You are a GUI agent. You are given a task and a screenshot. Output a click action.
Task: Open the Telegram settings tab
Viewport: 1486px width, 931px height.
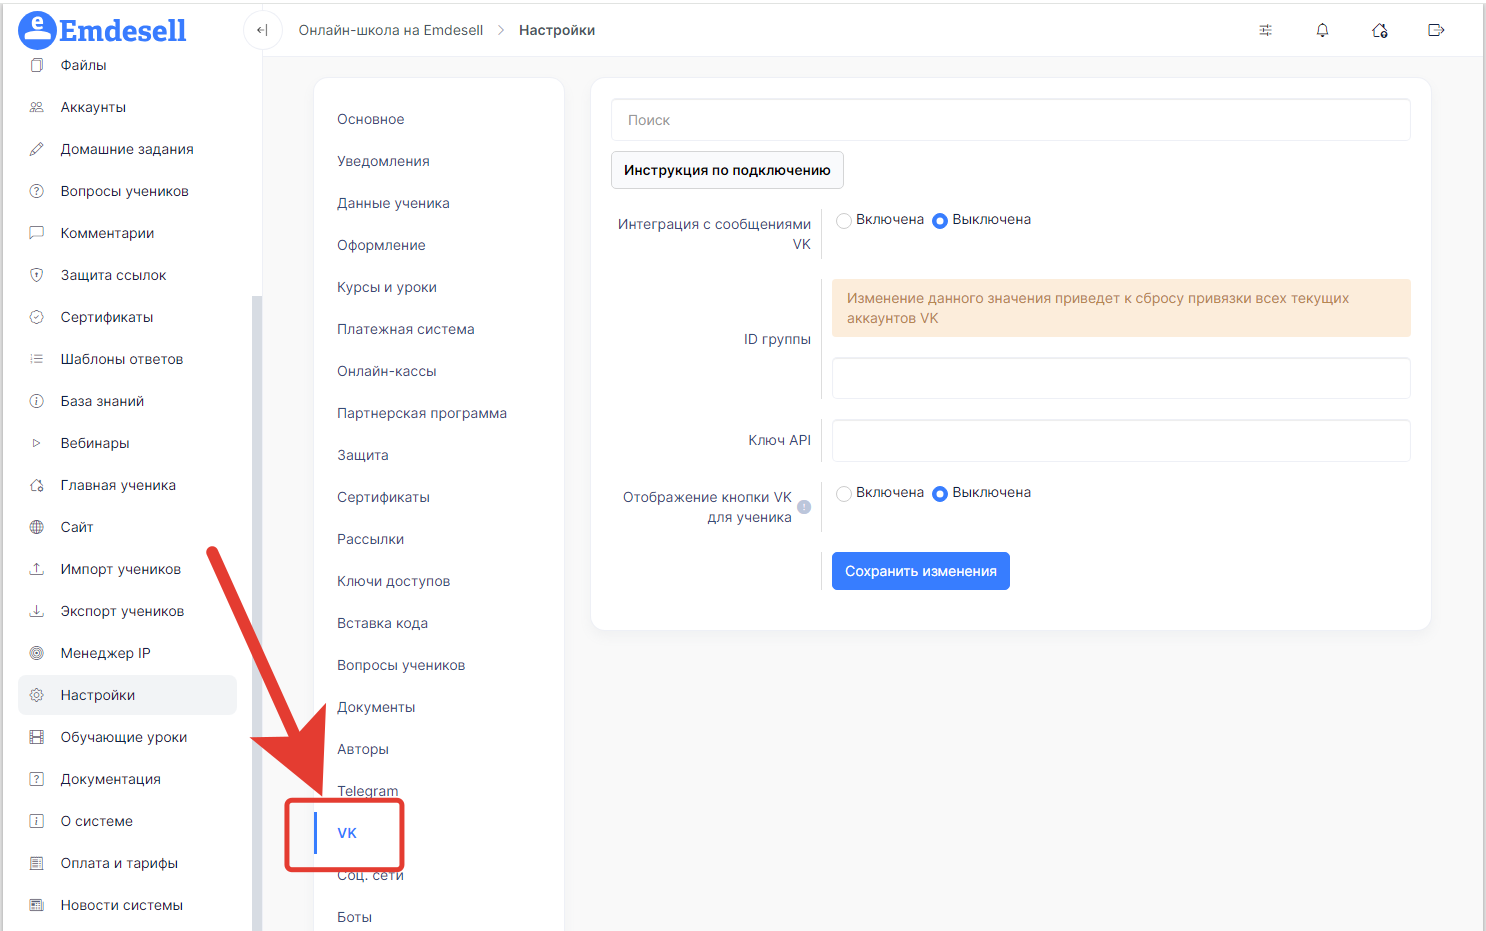[x=367, y=791]
